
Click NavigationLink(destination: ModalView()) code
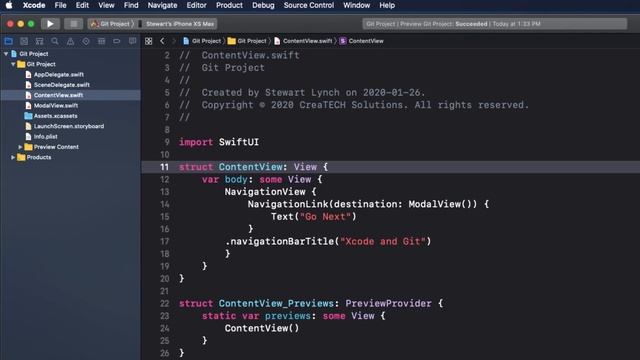coord(362,204)
